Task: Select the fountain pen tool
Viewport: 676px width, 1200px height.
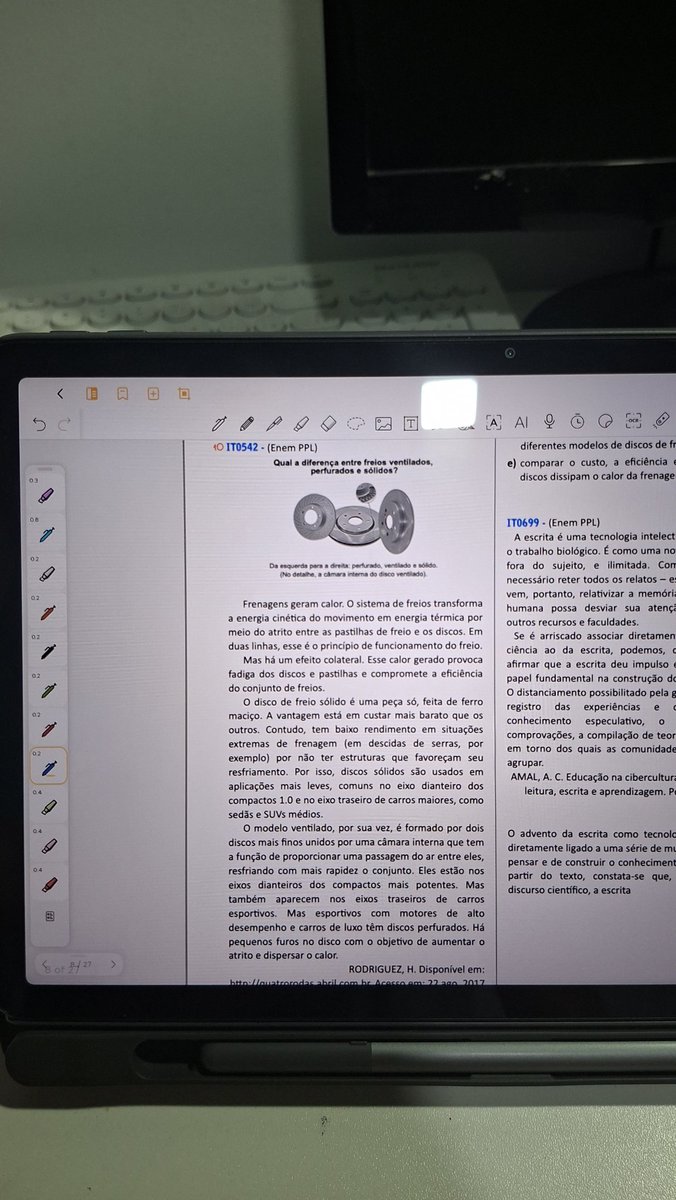Action: coord(219,423)
